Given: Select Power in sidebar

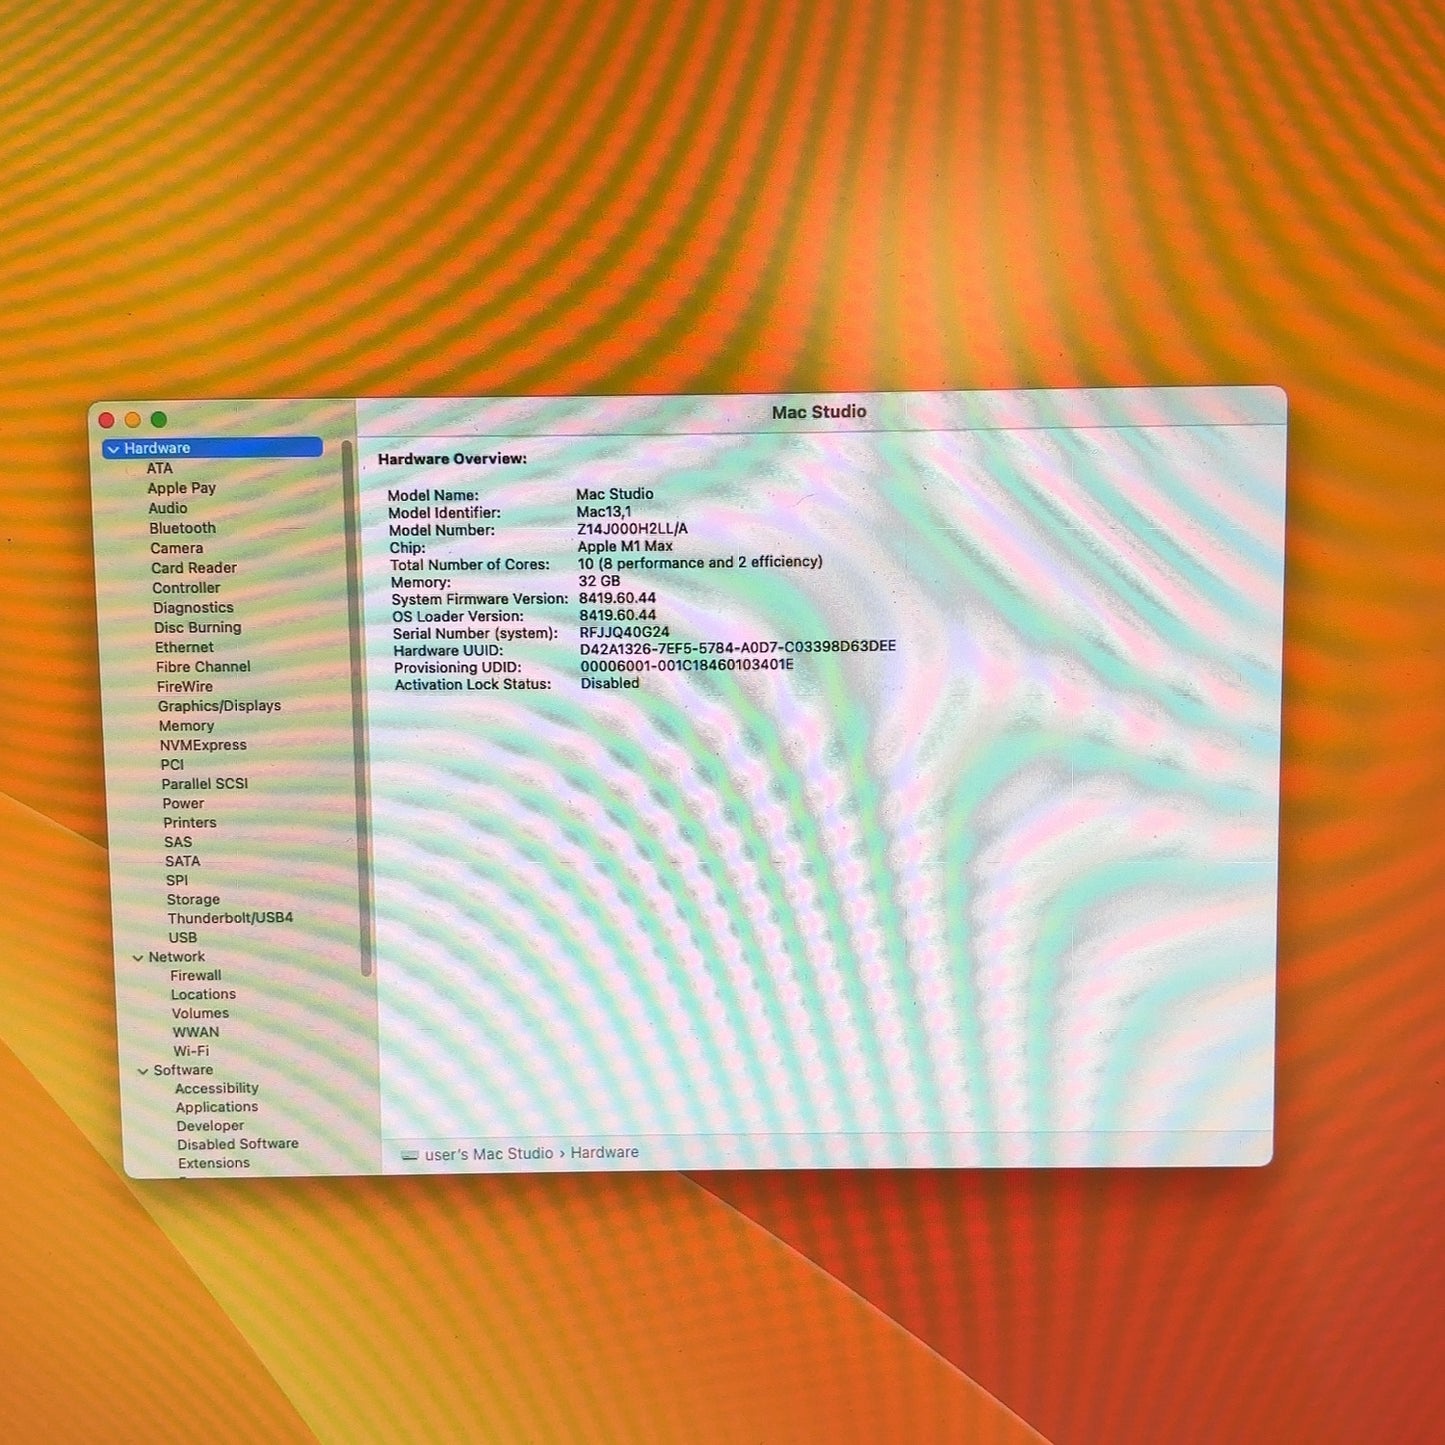Looking at the screenshot, I should pos(183,804).
